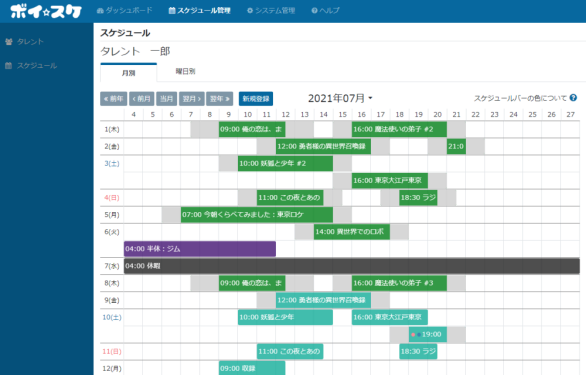This screenshot has height=375, width=586.
Task: Go to previous month with 前月 button
Action: pyautogui.click(x=142, y=99)
